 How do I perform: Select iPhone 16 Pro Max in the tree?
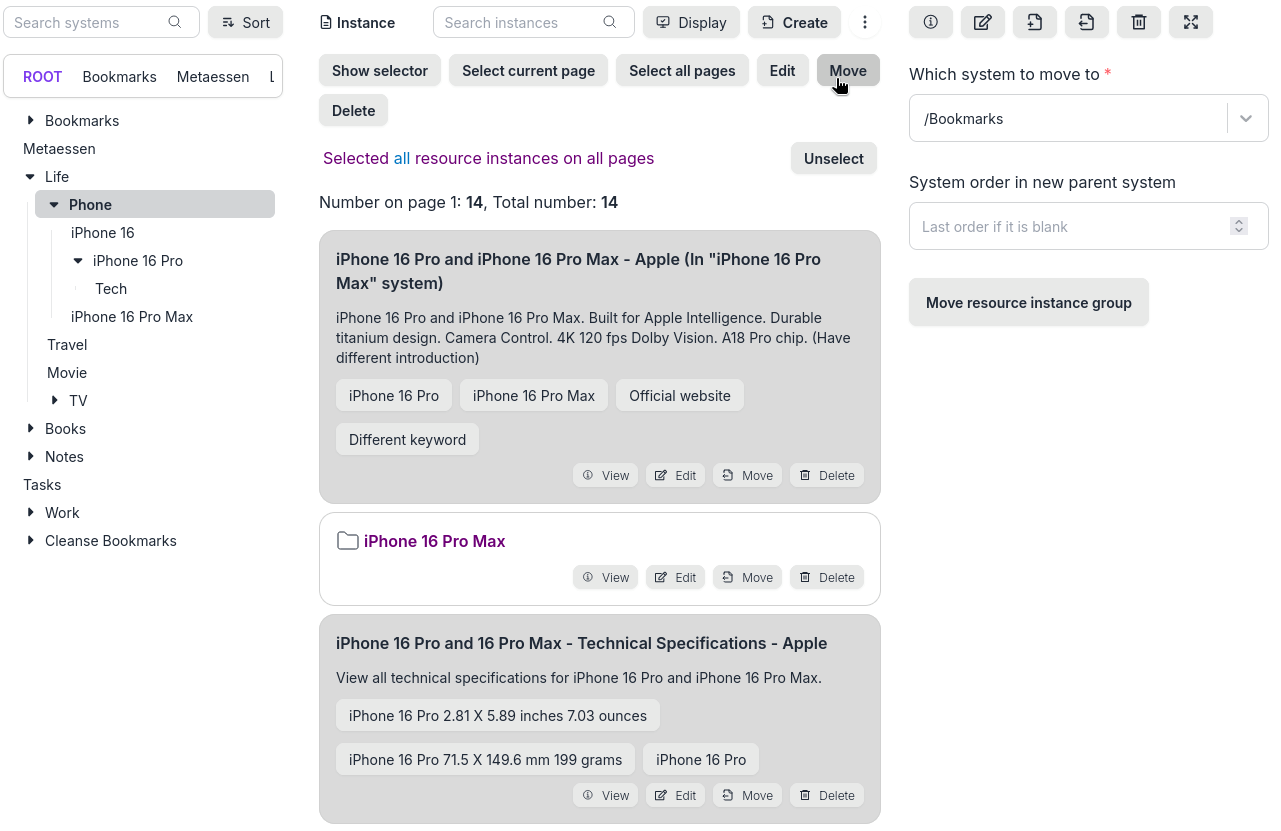132,316
